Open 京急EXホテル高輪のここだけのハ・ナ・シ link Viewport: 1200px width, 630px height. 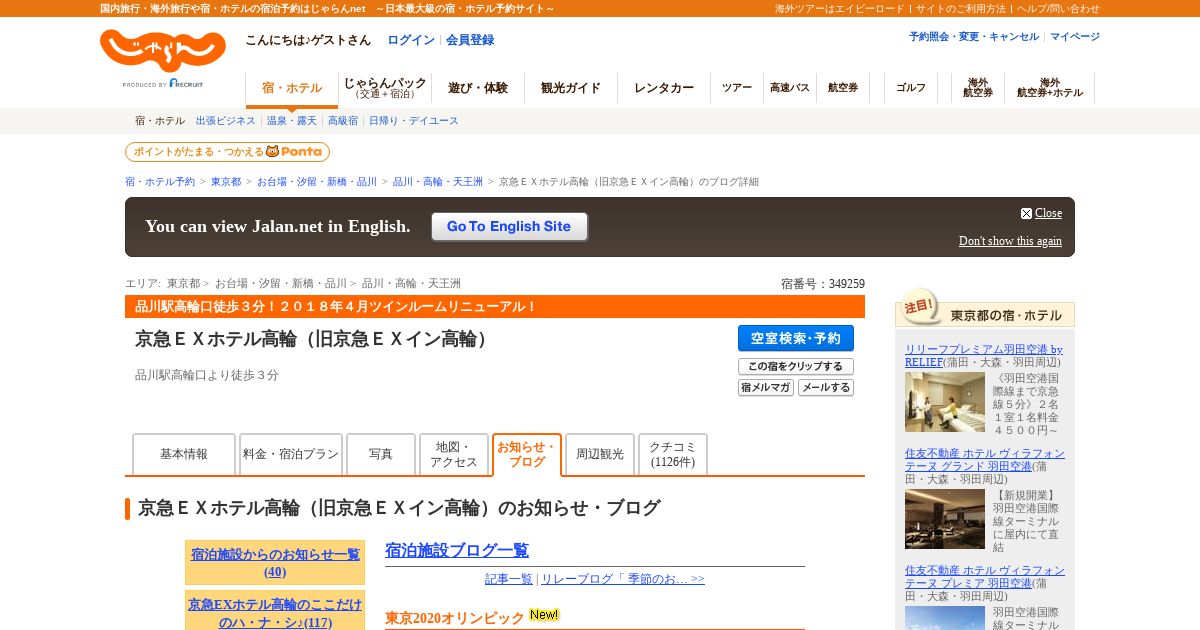point(275,613)
